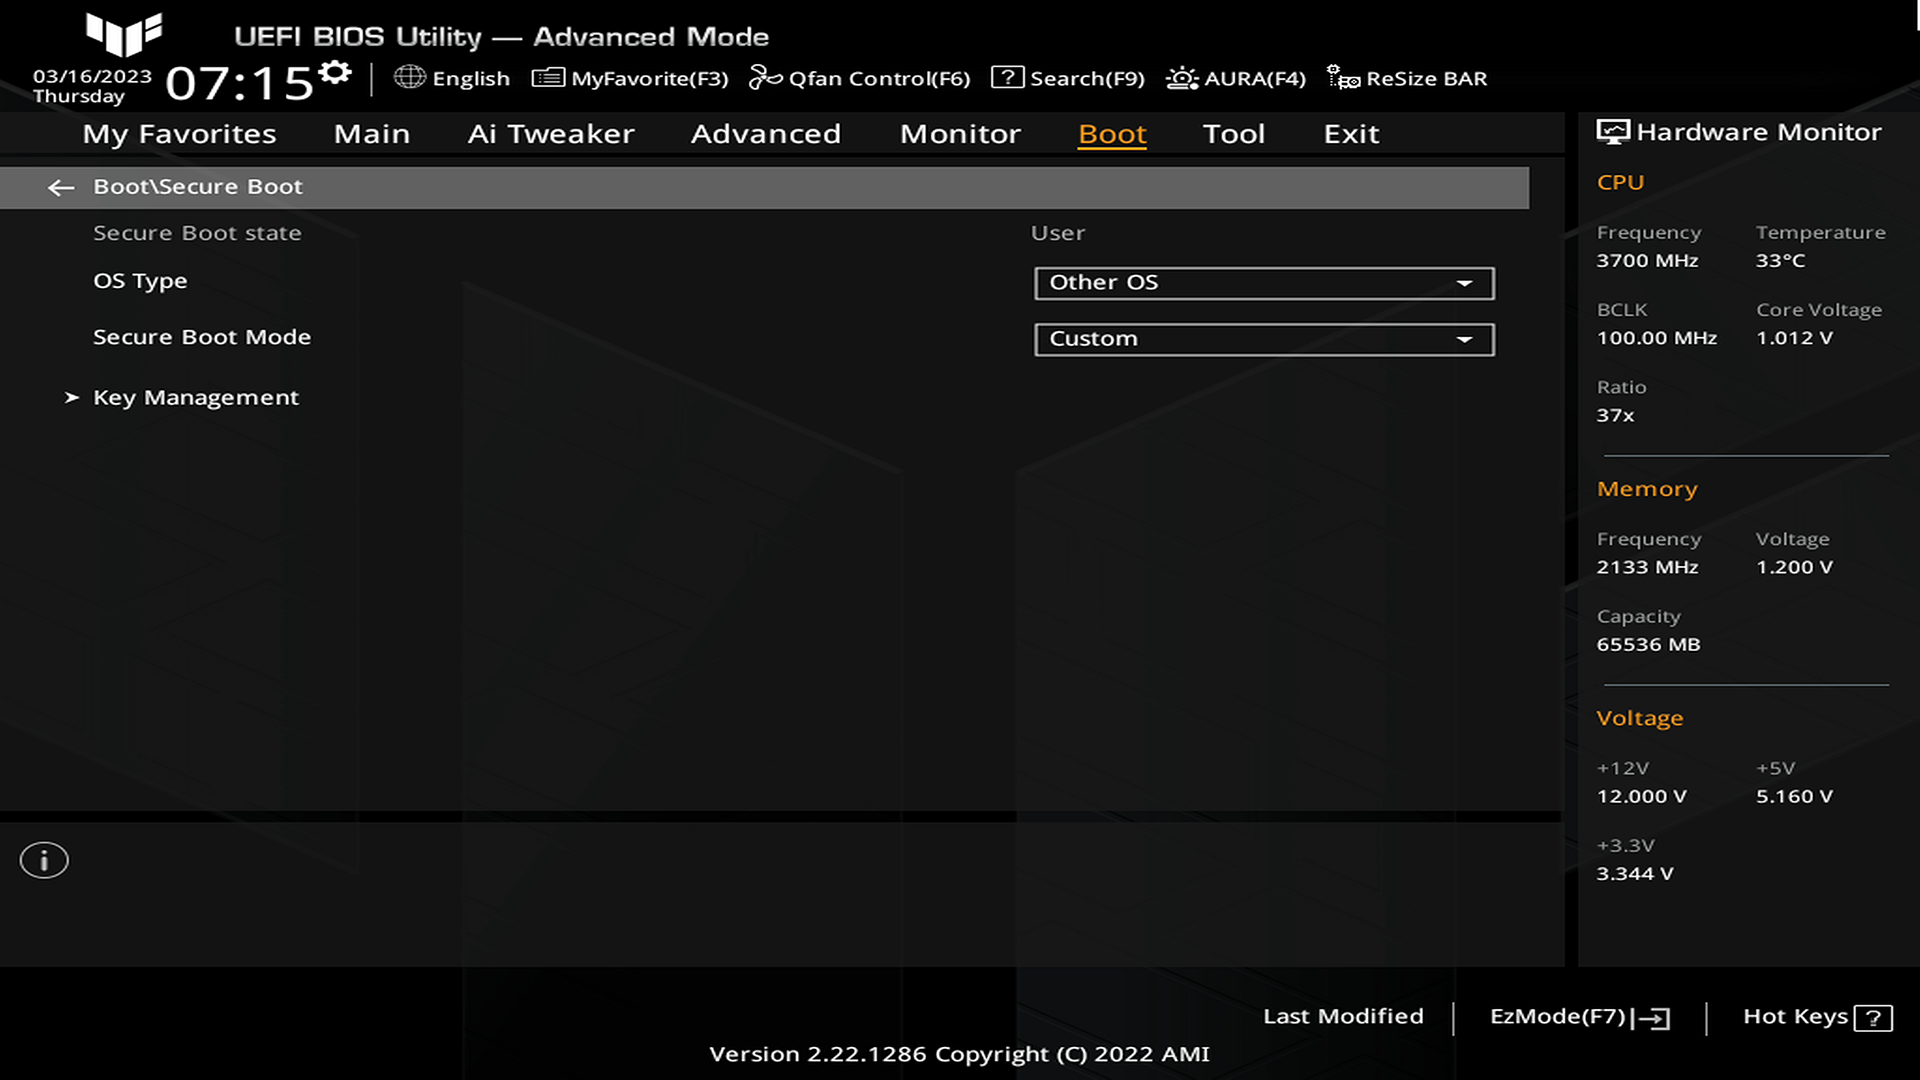This screenshot has height=1080, width=1920.
Task: Open the Exit tab
Action: (x=1351, y=134)
